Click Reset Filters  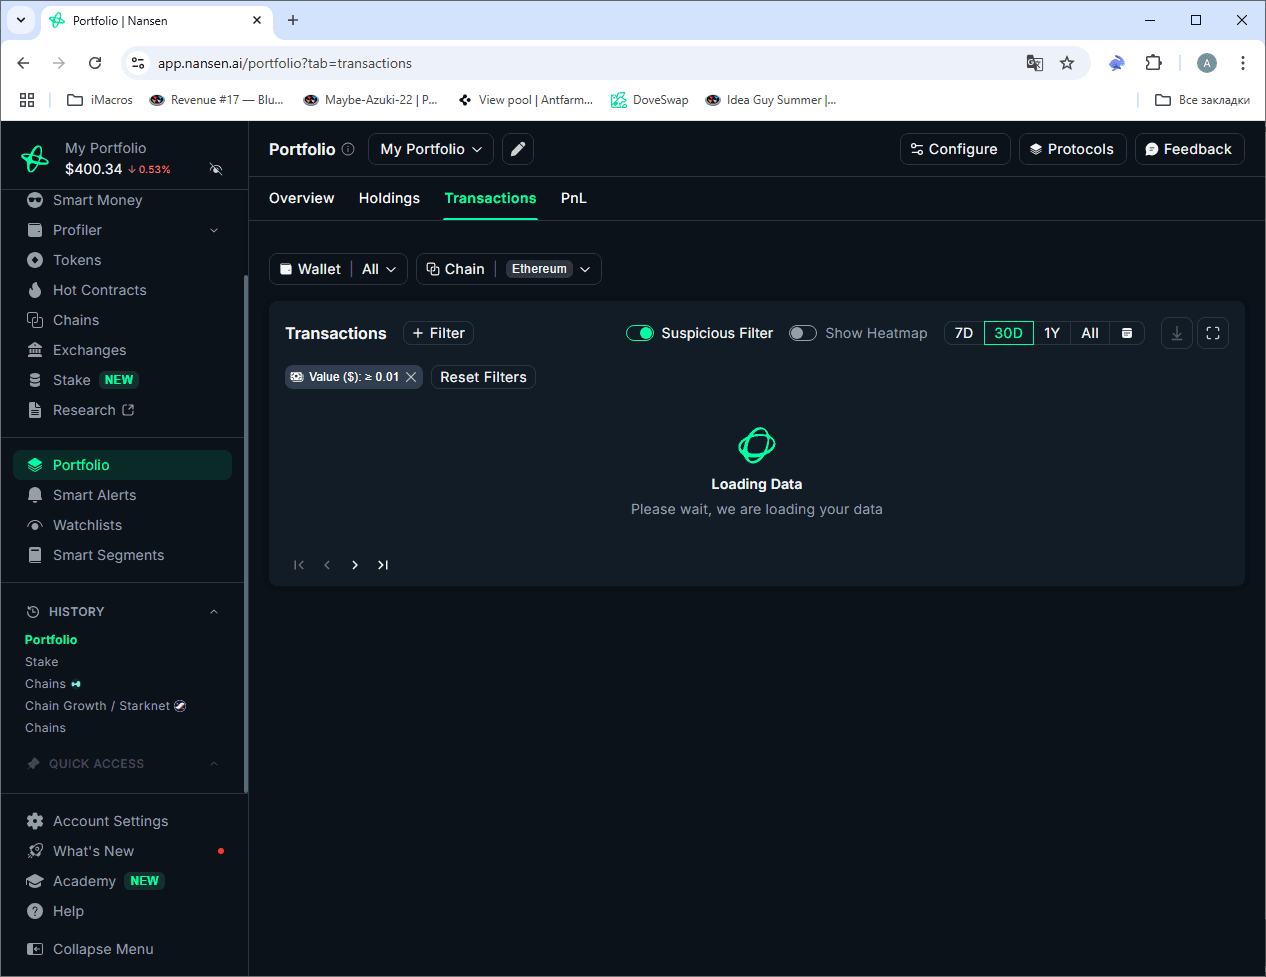[483, 377]
